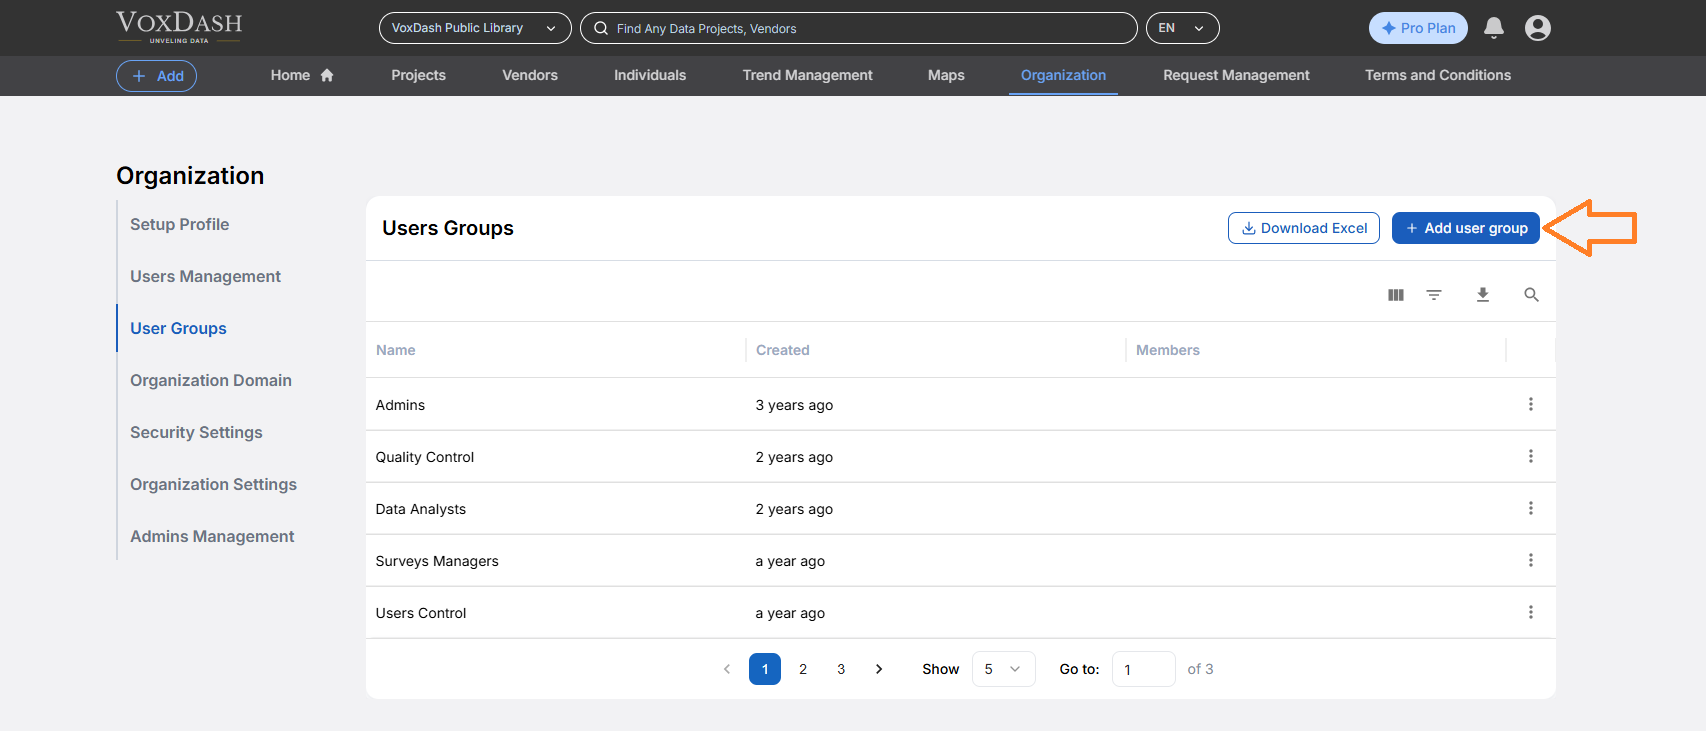Select the Users Control group name
Screen dimensions: 1706x731
(x=421, y=613)
